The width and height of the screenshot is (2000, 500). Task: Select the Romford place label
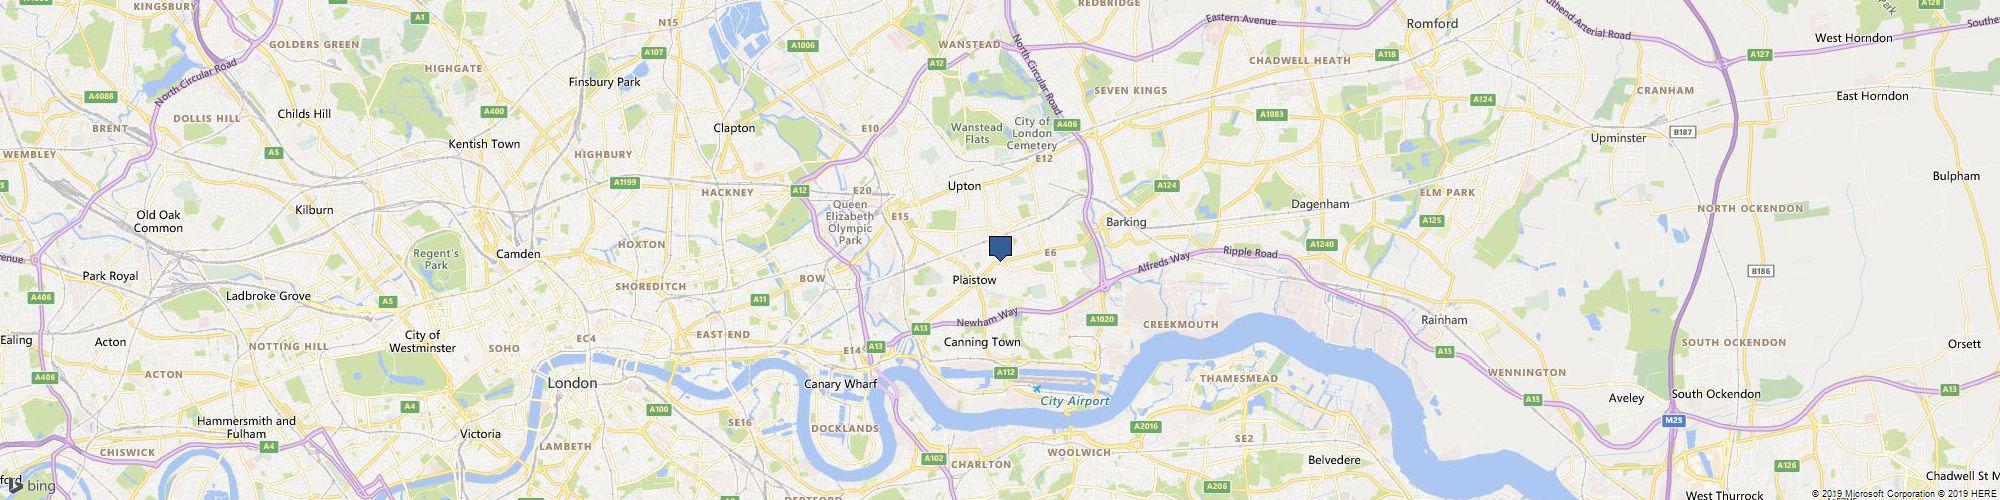click(1432, 23)
